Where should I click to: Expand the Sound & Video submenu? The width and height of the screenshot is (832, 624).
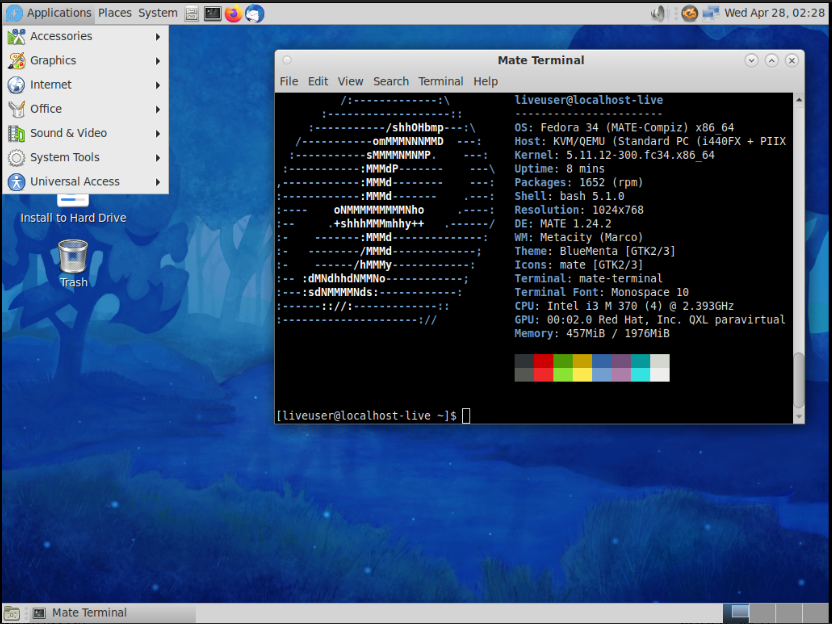coord(85,133)
